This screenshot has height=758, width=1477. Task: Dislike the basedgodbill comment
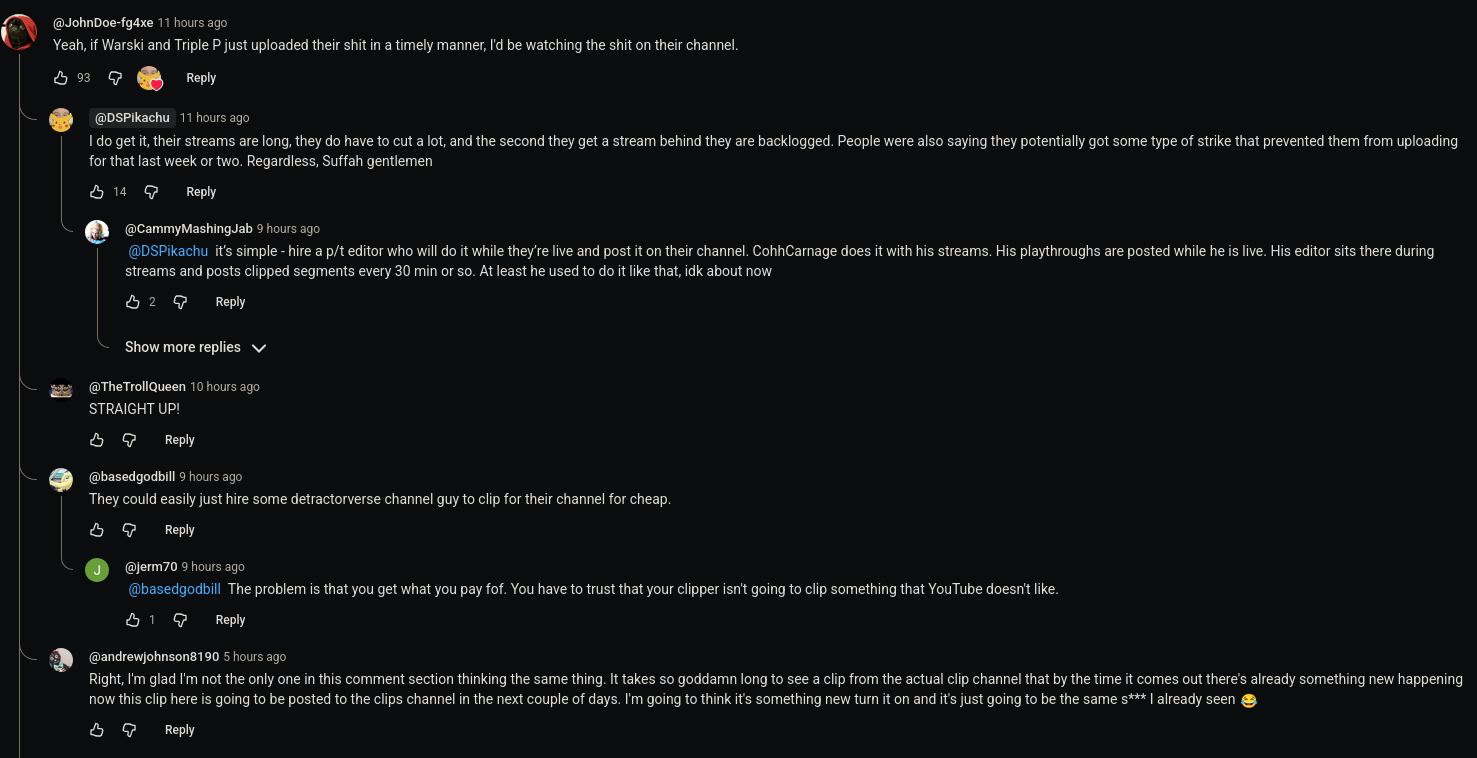tap(129, 530)
